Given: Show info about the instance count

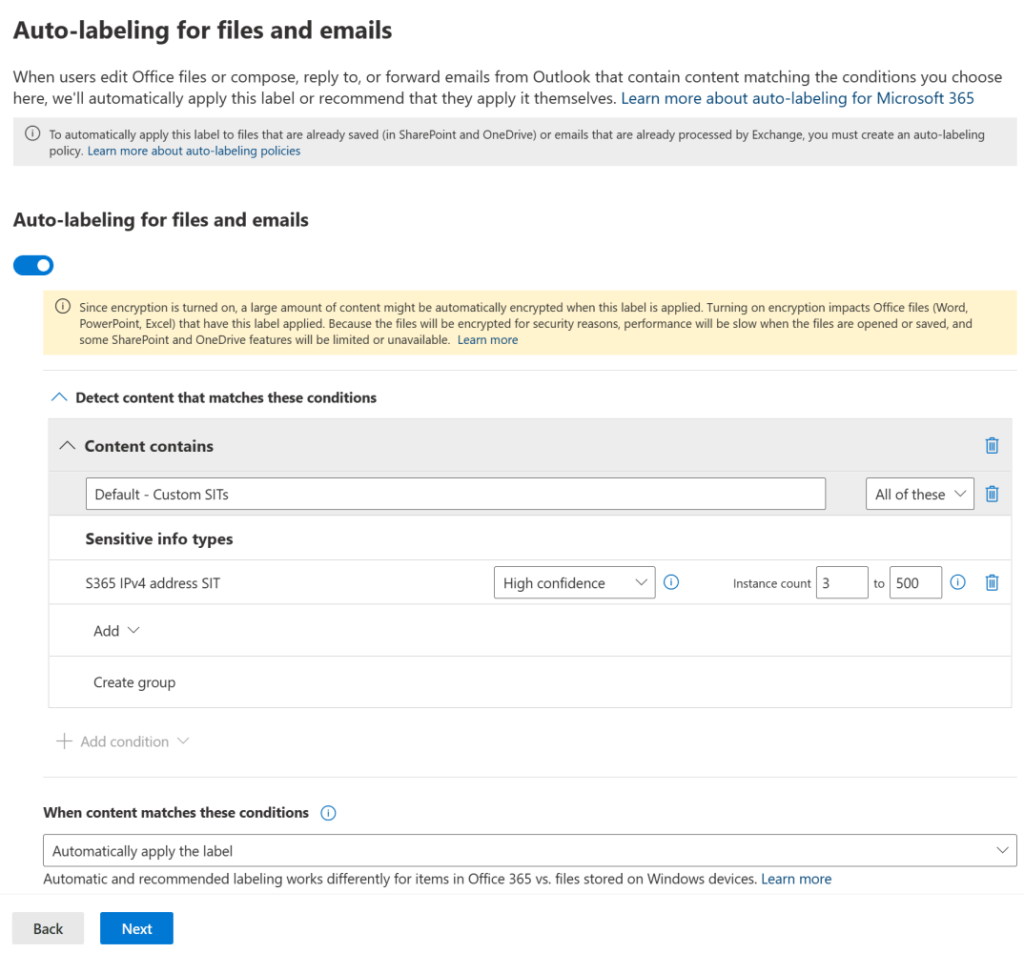Looking at the screenshot, I should [957, 583].
